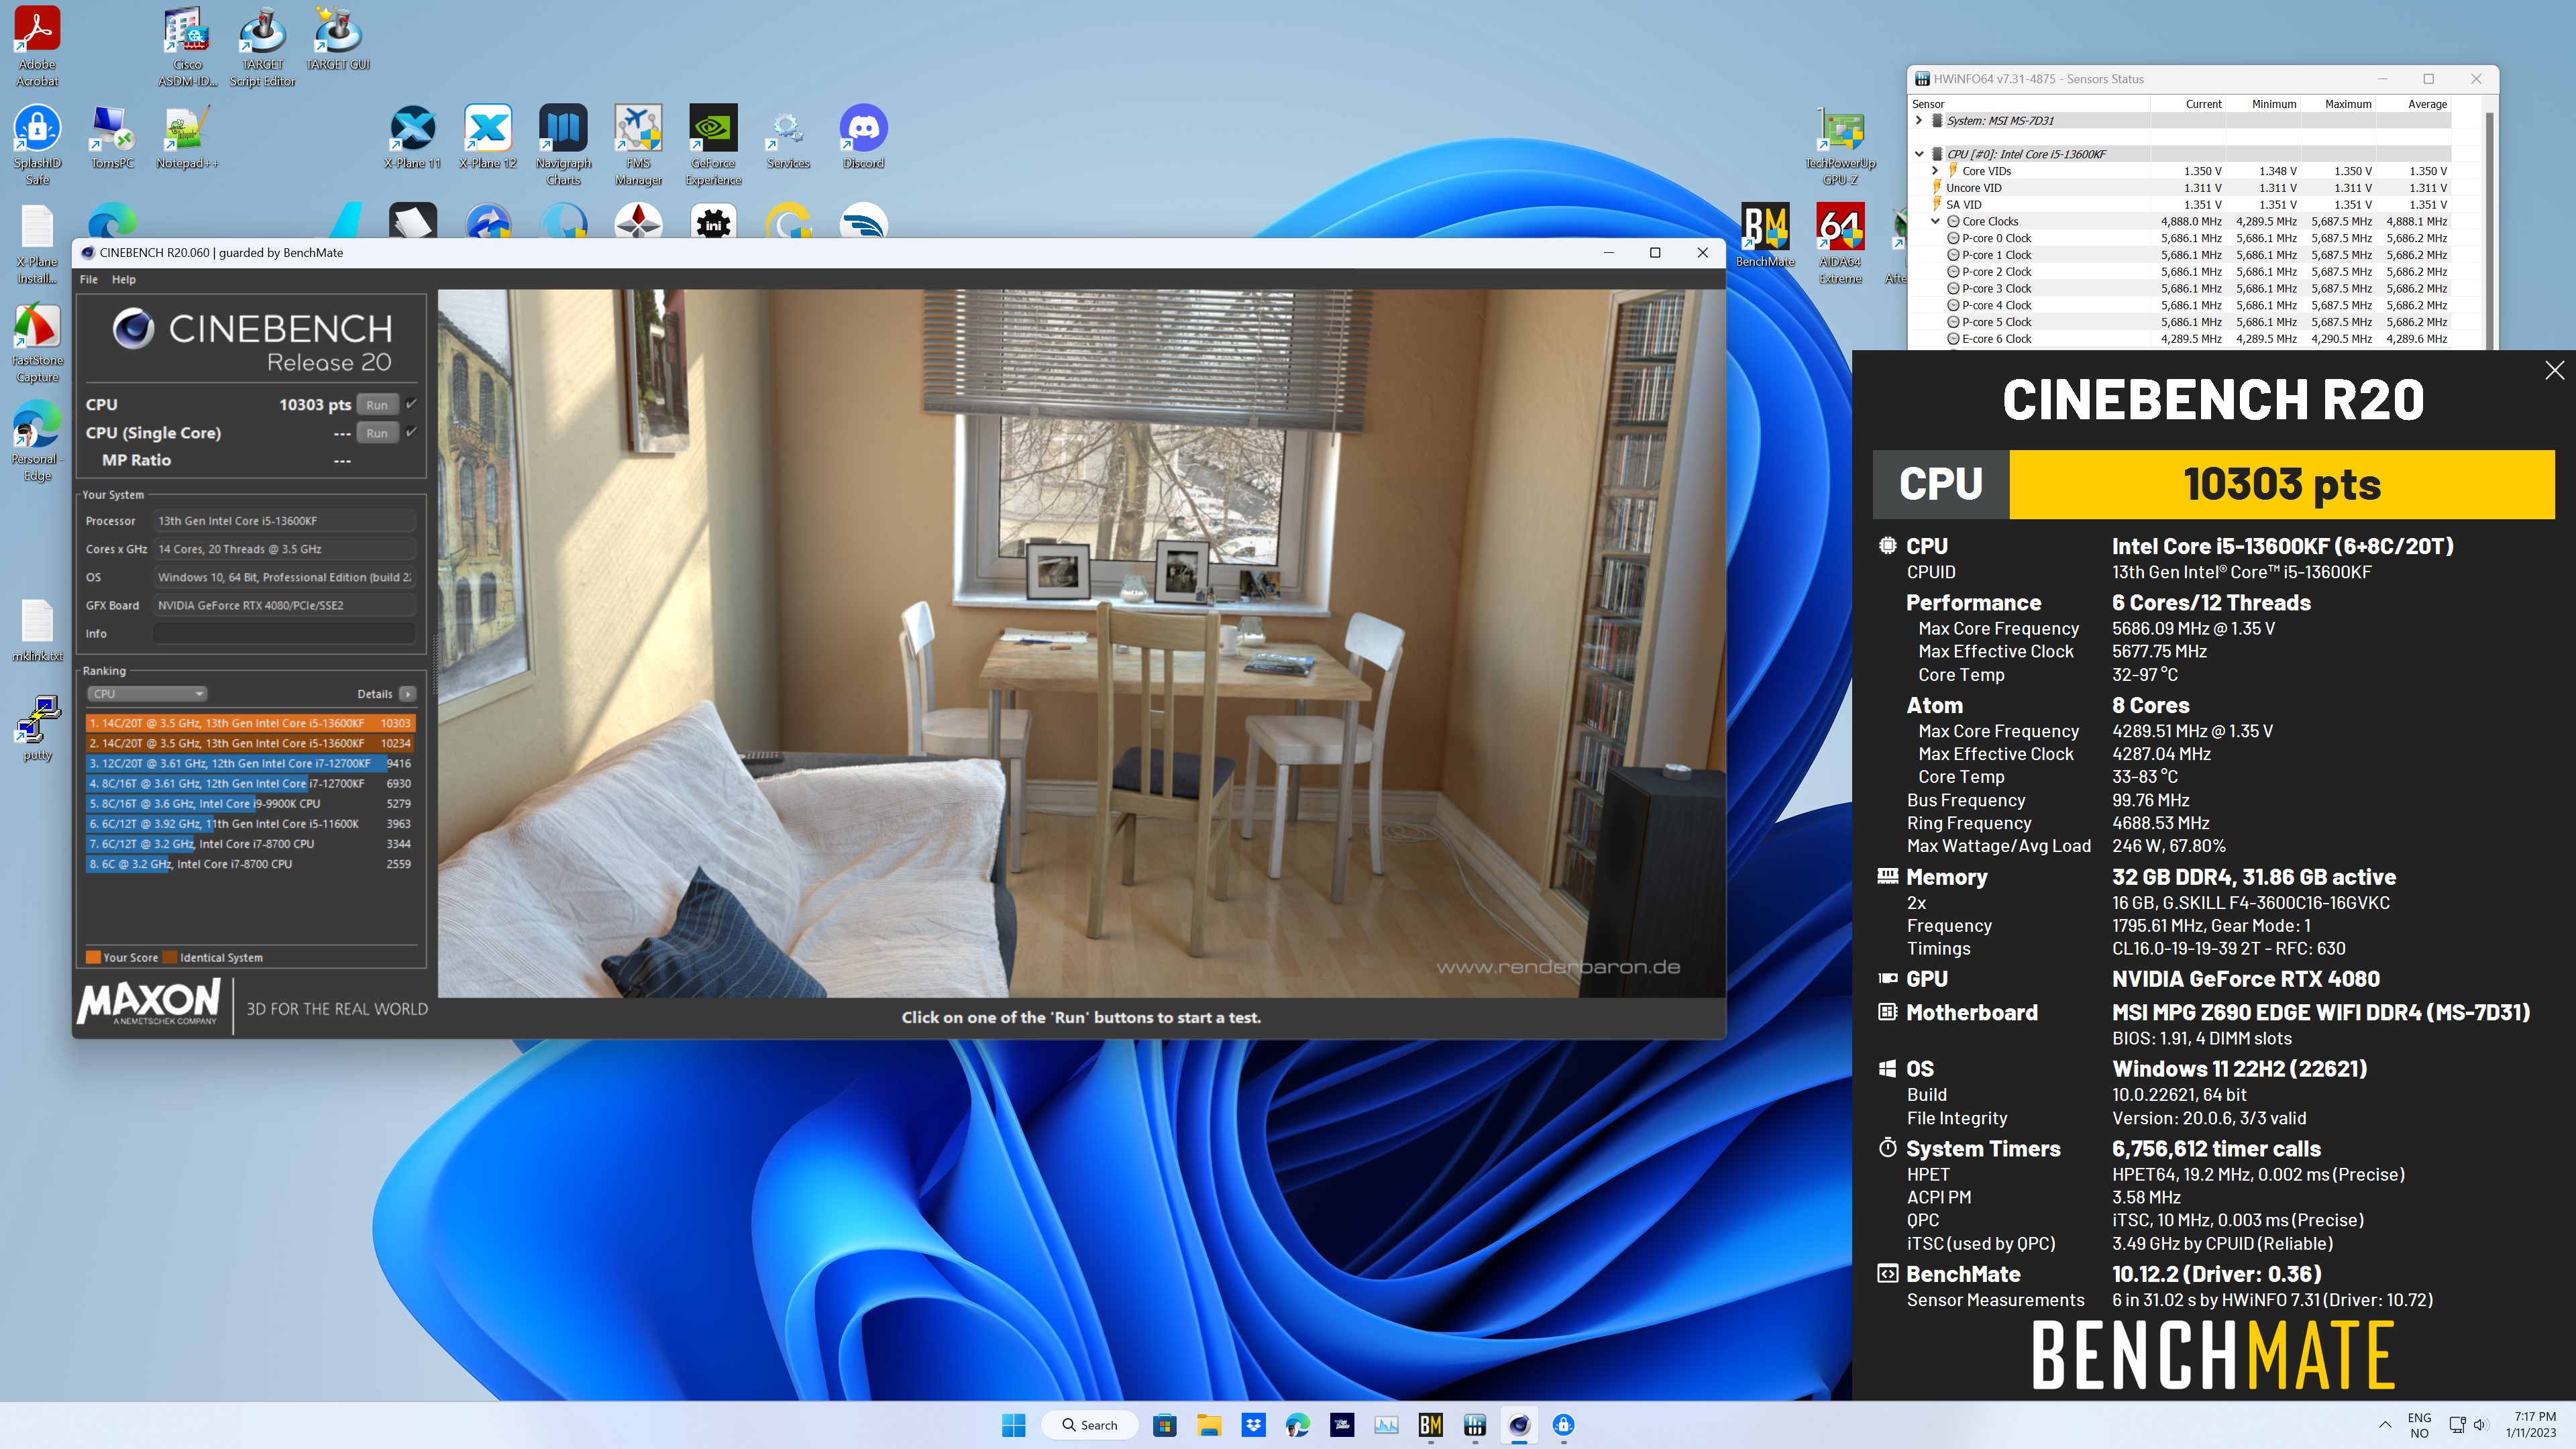
Task: Open the clock showing 7:17 PM
Action: [2530, 1425]
